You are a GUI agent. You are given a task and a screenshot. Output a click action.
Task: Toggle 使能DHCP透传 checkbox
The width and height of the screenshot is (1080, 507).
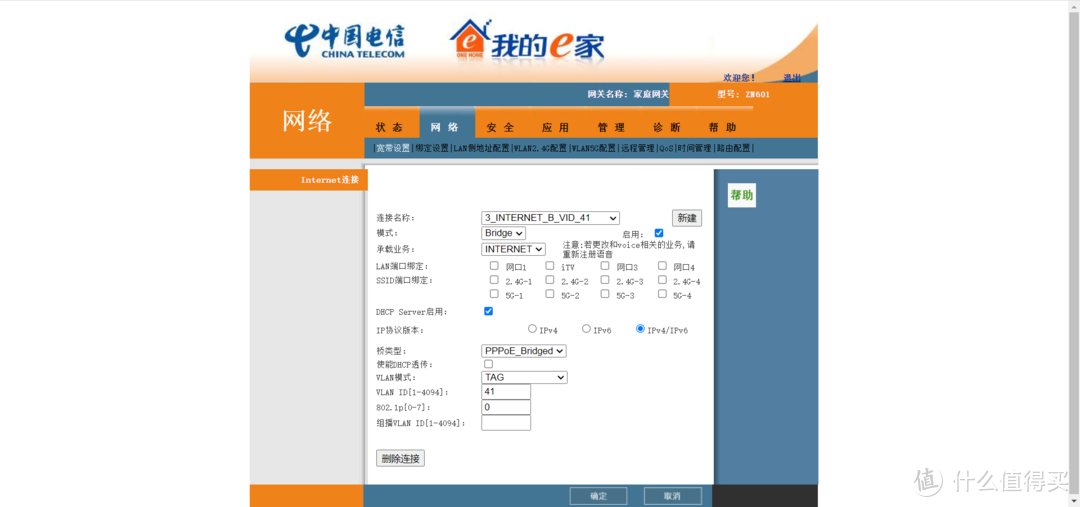tap(488, 364)
